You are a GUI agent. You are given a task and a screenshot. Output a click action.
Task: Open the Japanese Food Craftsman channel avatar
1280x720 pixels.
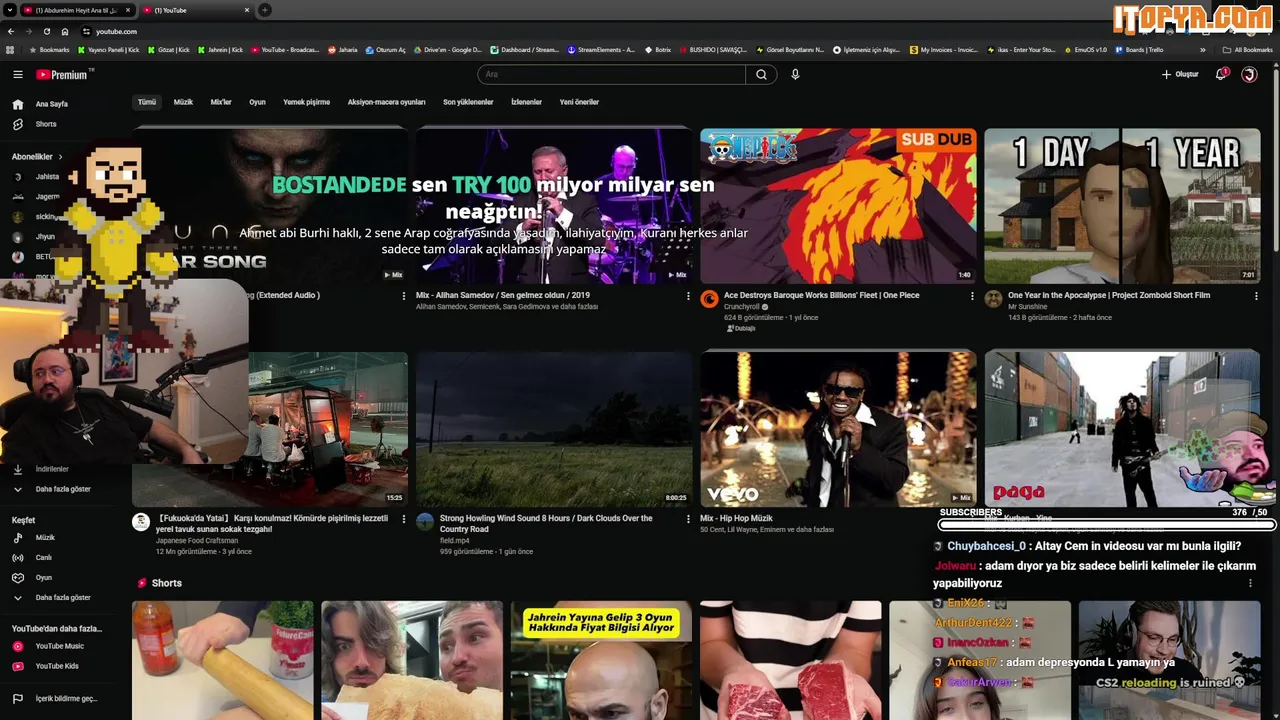click(141, 521)
